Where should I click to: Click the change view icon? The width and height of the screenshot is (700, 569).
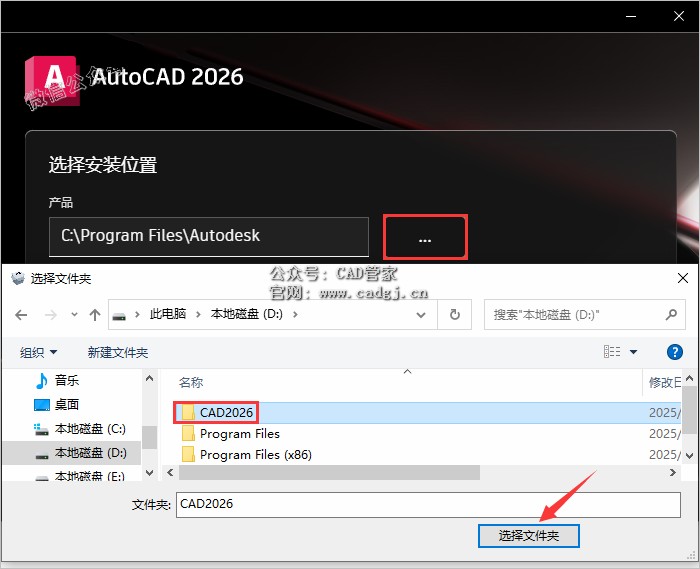pyautogui.click(x=612, y=352)
